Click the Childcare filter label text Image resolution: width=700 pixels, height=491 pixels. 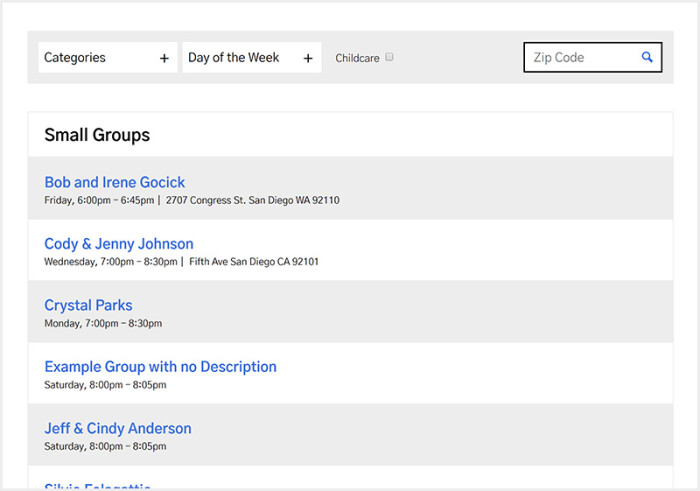point(357,59)
